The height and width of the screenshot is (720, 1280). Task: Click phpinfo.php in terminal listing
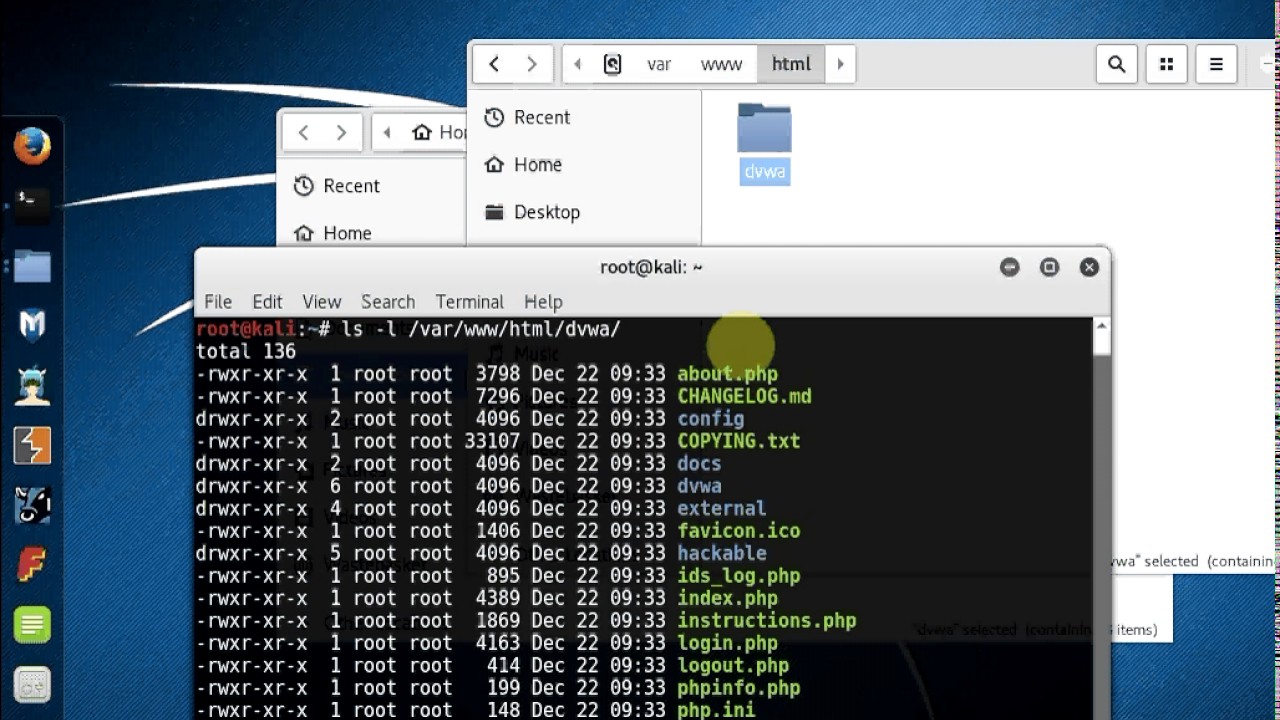(x=738, y=688)
